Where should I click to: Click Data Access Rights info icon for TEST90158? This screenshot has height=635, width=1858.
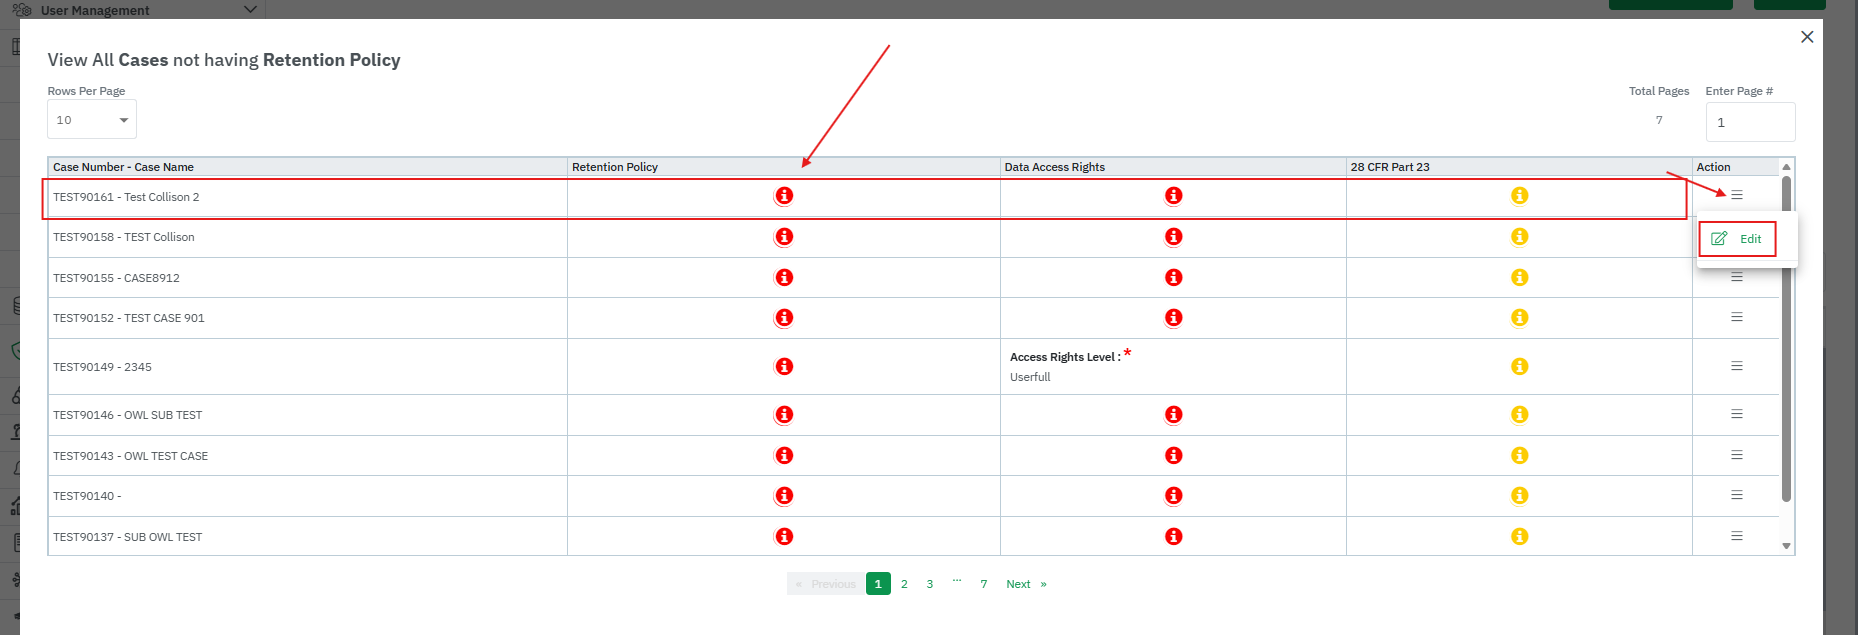click(x=1173, y=237)
